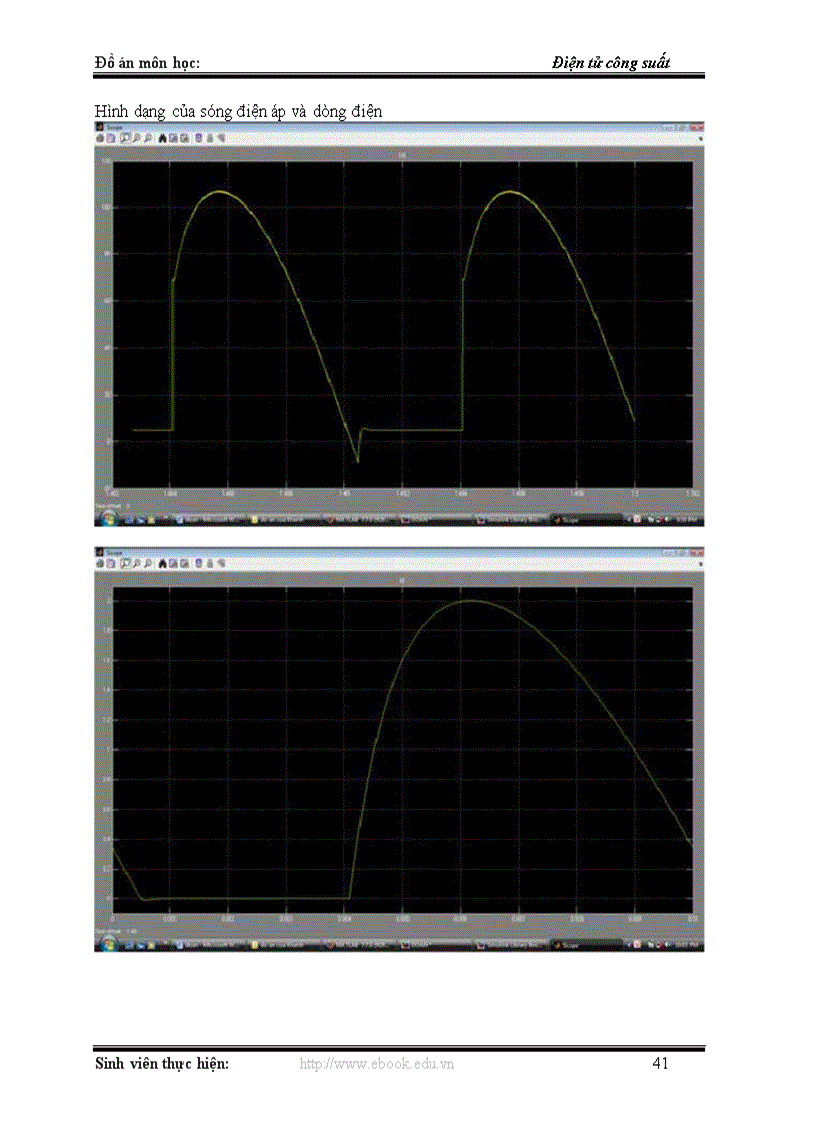Toggle the Zoom tool in lower Scope
816x1123 pixels.
pos(125,564)
